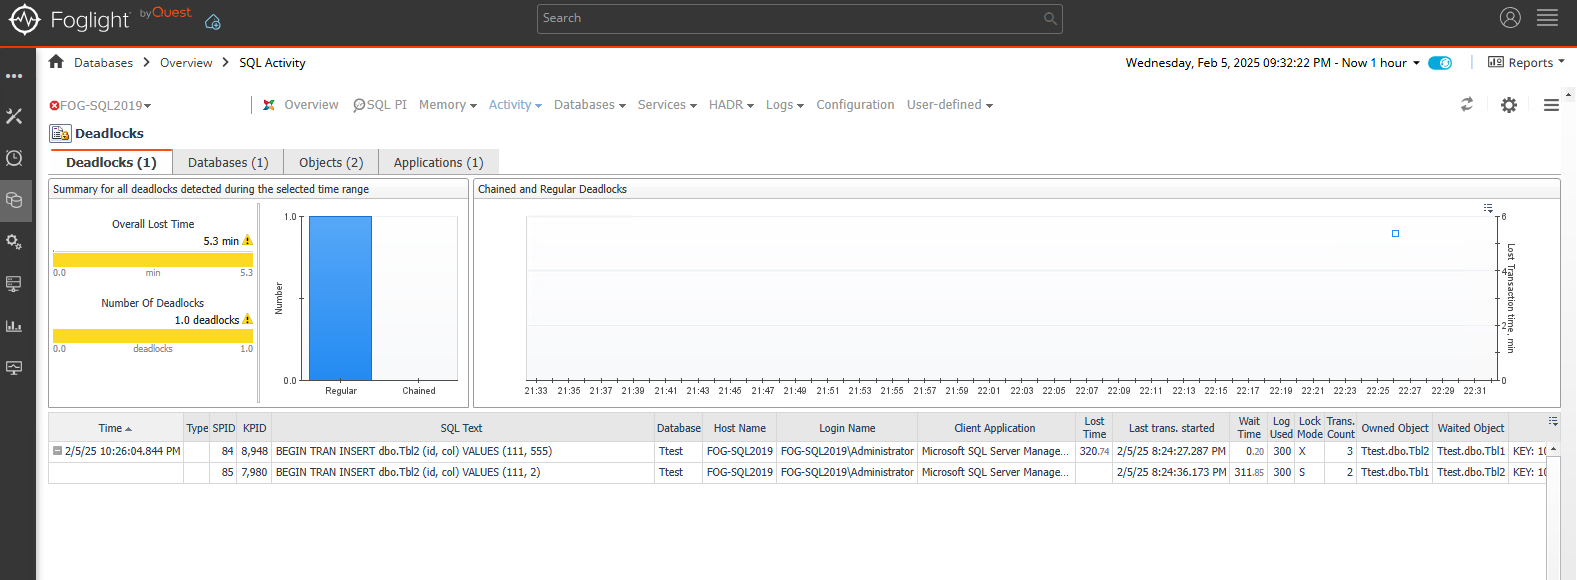Switch to the Databases (1) tab

pos(228,162)
